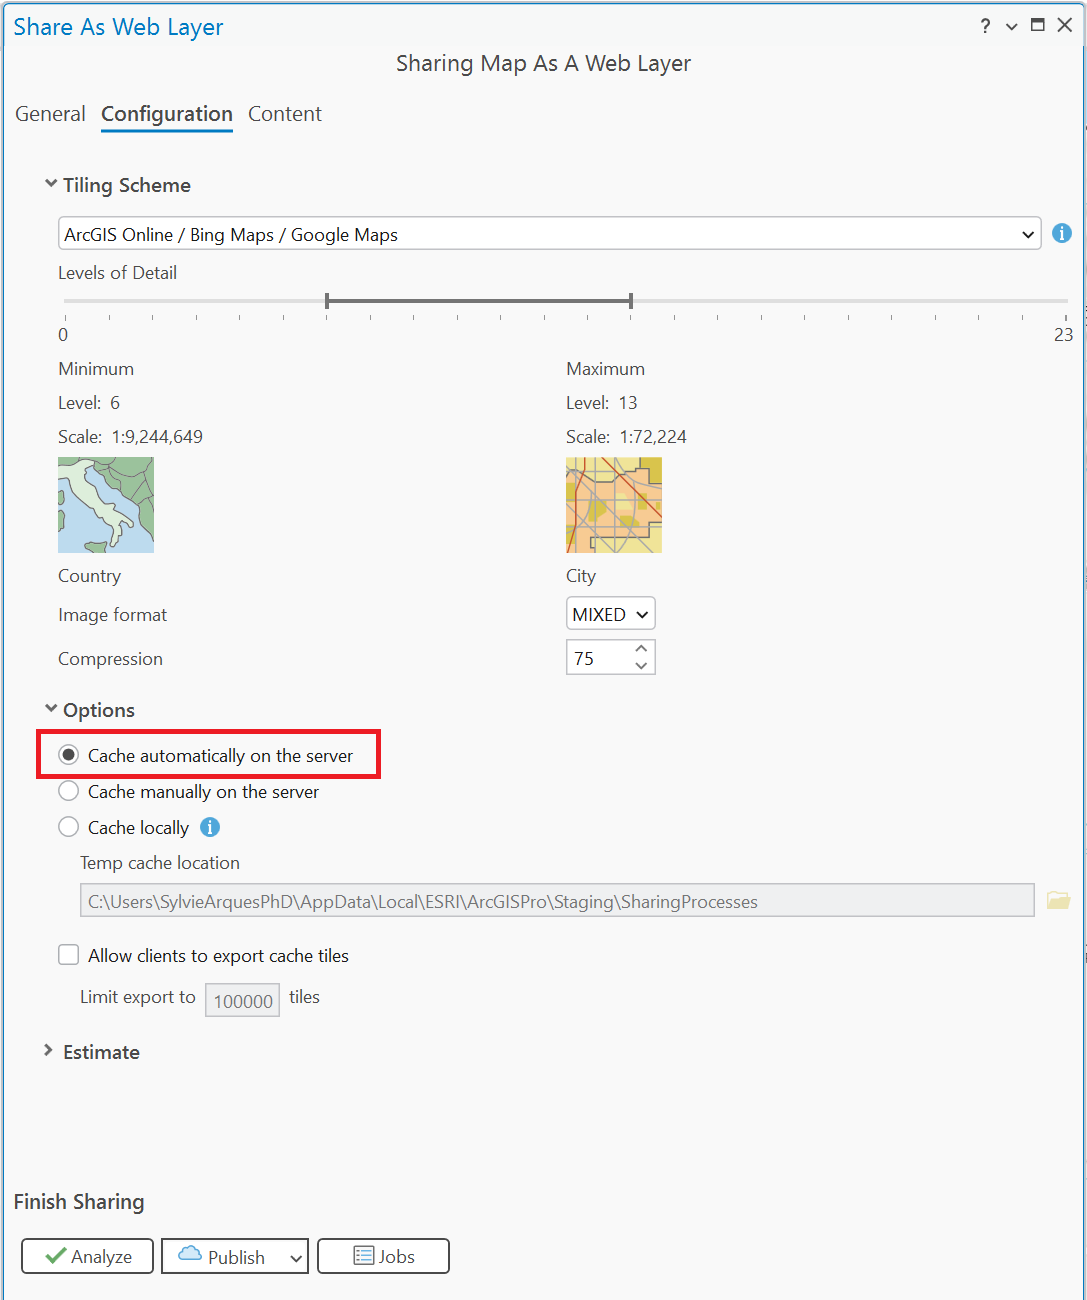The width and height of the screenshot is (1087, 1300).
Task: Select the Configuration tab
Action: pos(167,114)
